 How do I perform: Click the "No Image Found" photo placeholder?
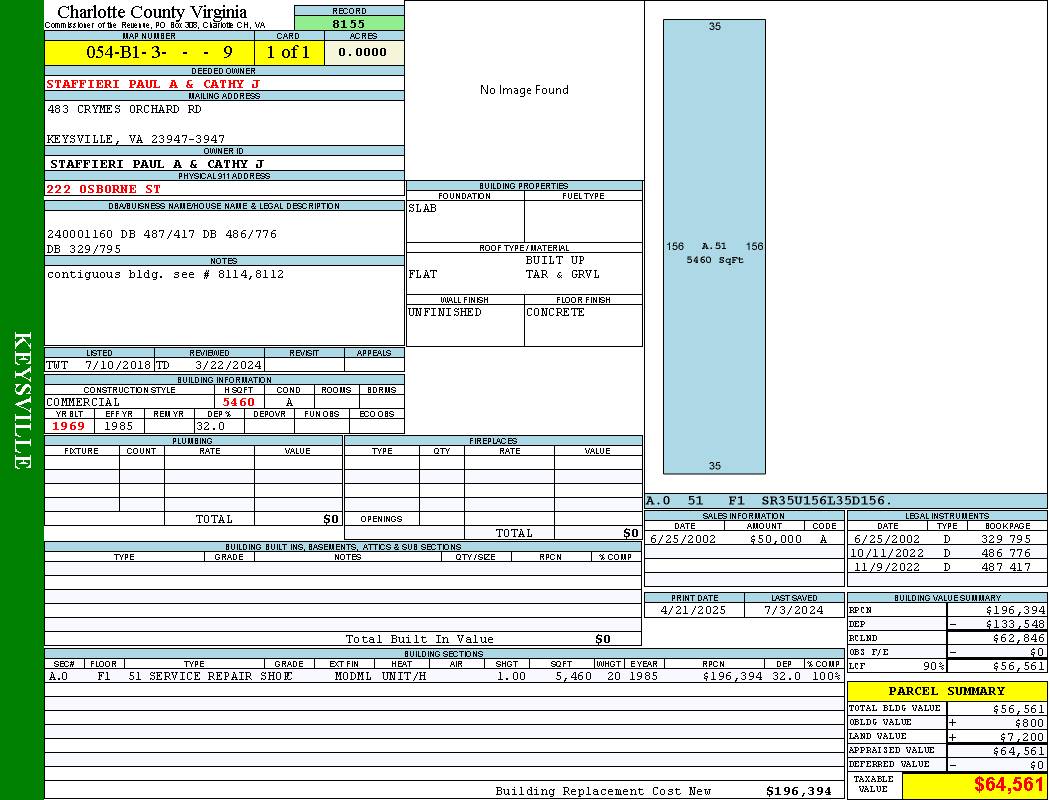click(x=524, y=90)
